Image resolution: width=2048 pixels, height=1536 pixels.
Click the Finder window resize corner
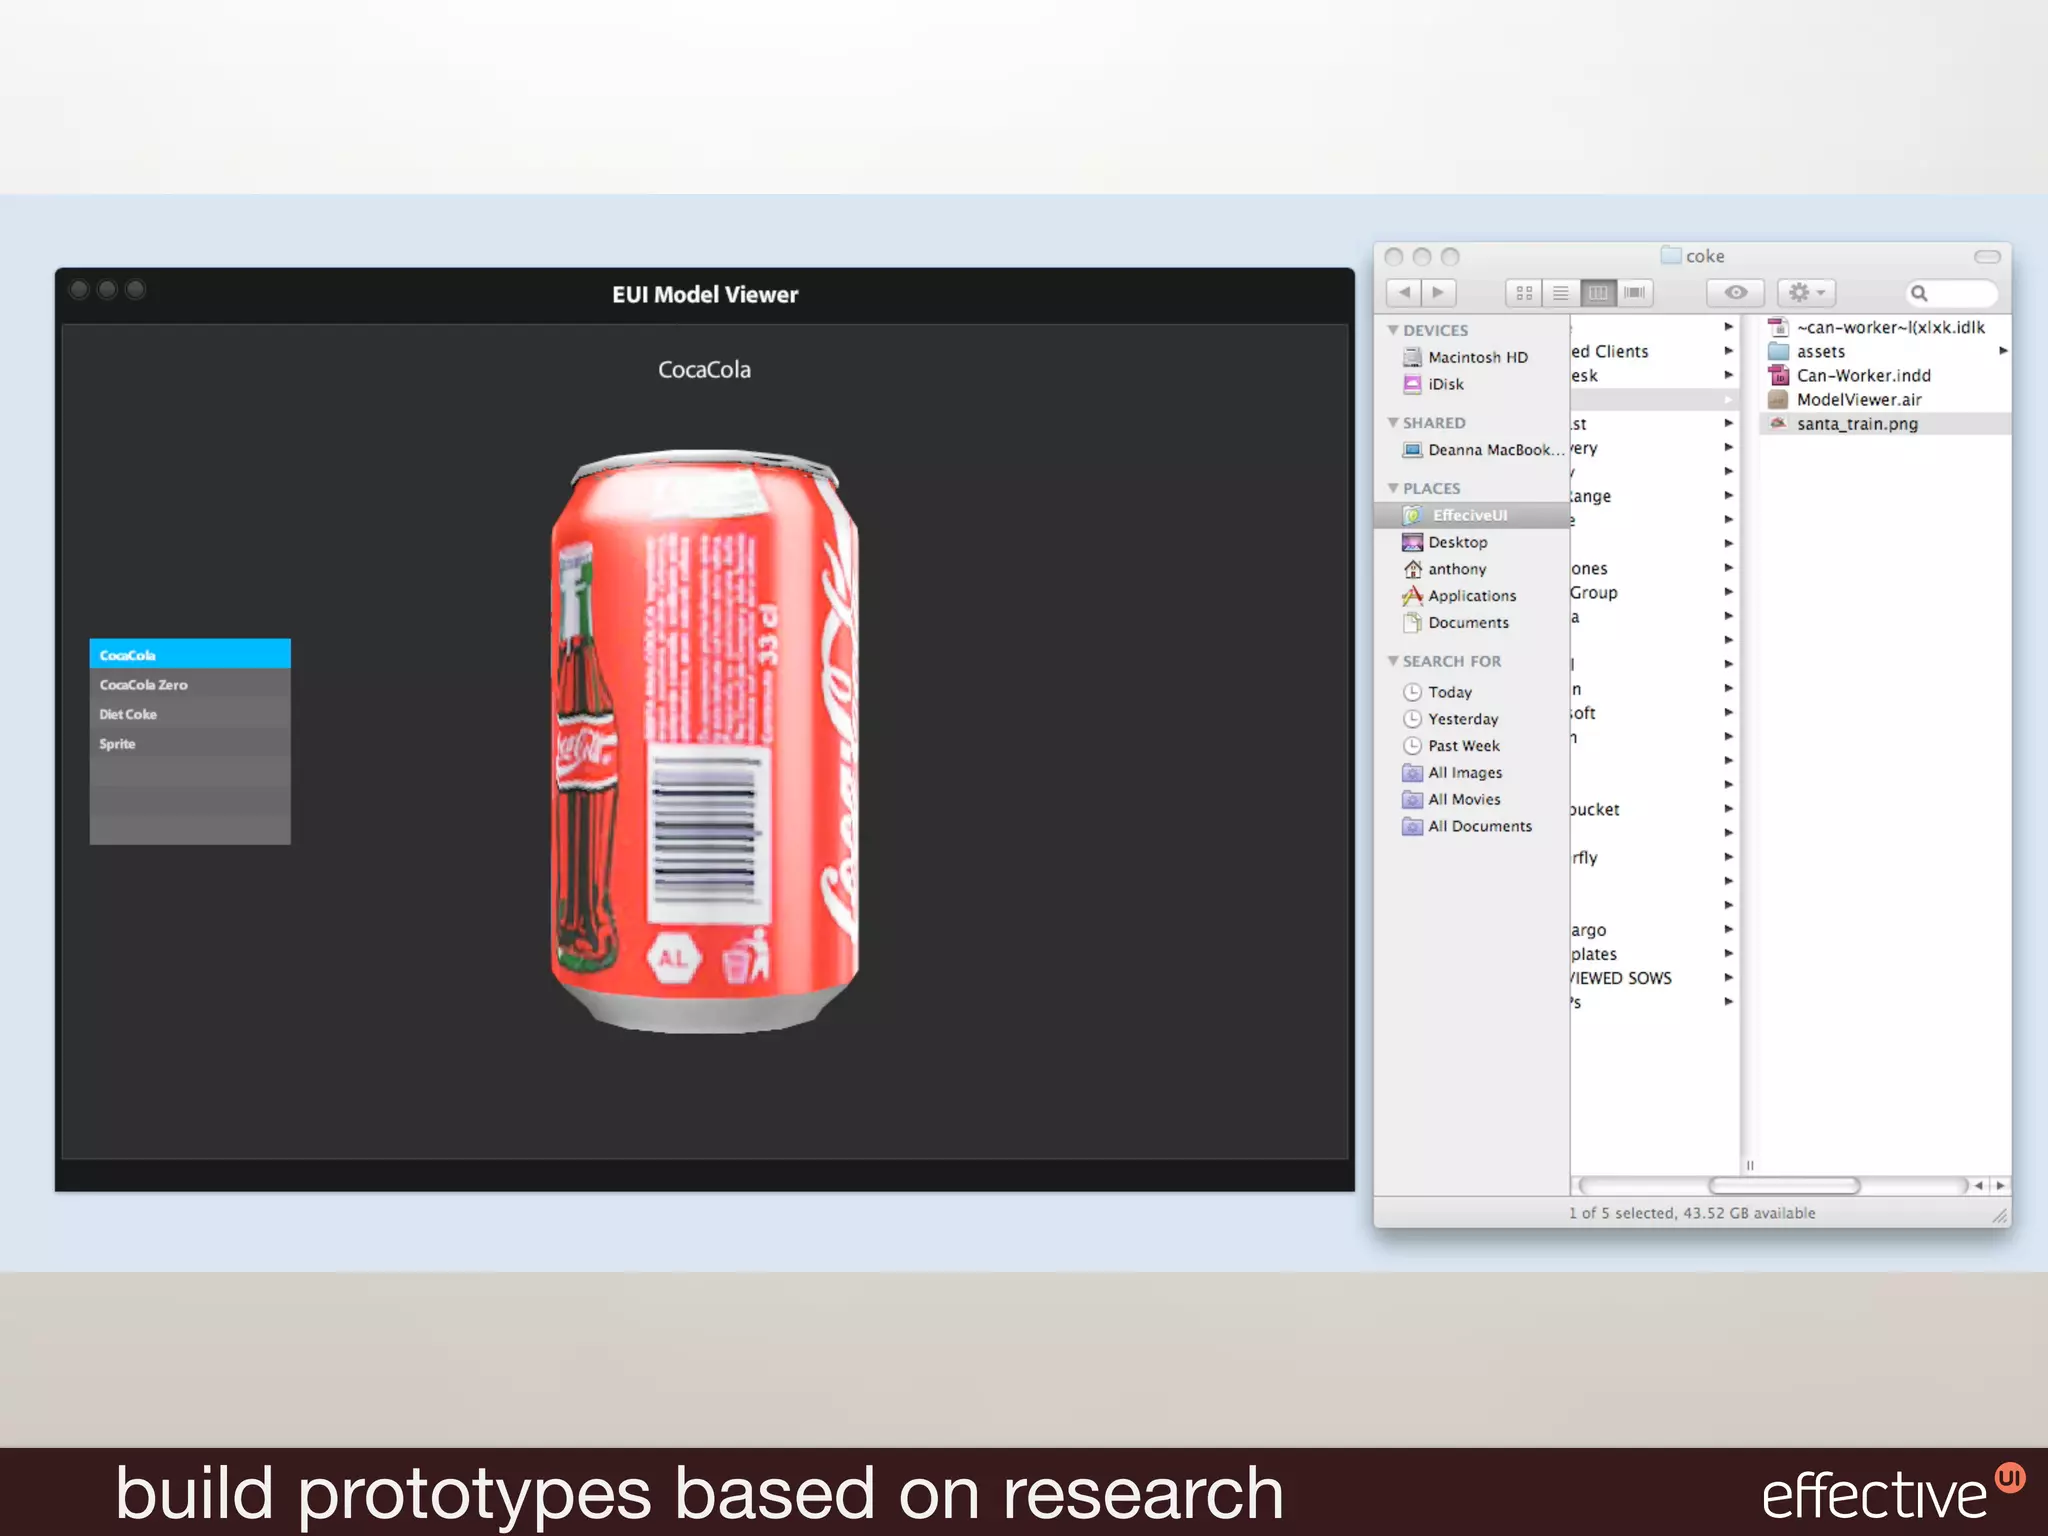pyautogui.click(x=2000, y=1215)
